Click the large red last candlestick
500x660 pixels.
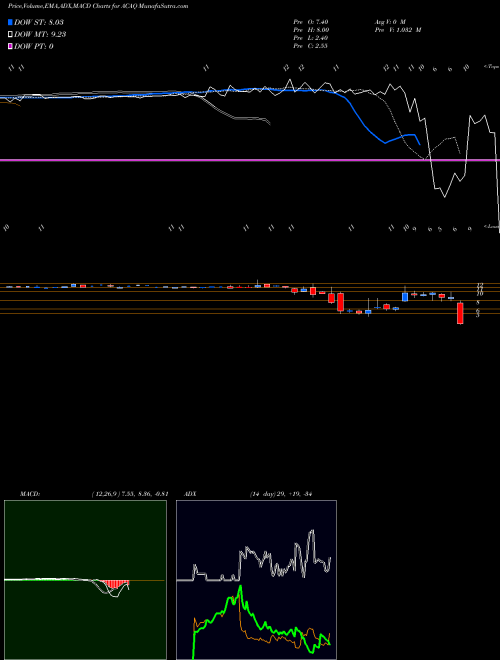click(x=460, y=313)
